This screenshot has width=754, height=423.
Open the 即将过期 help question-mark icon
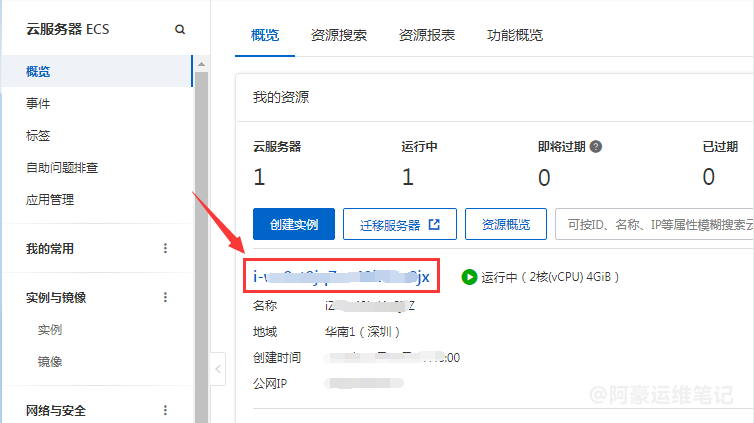pos(596,147)
